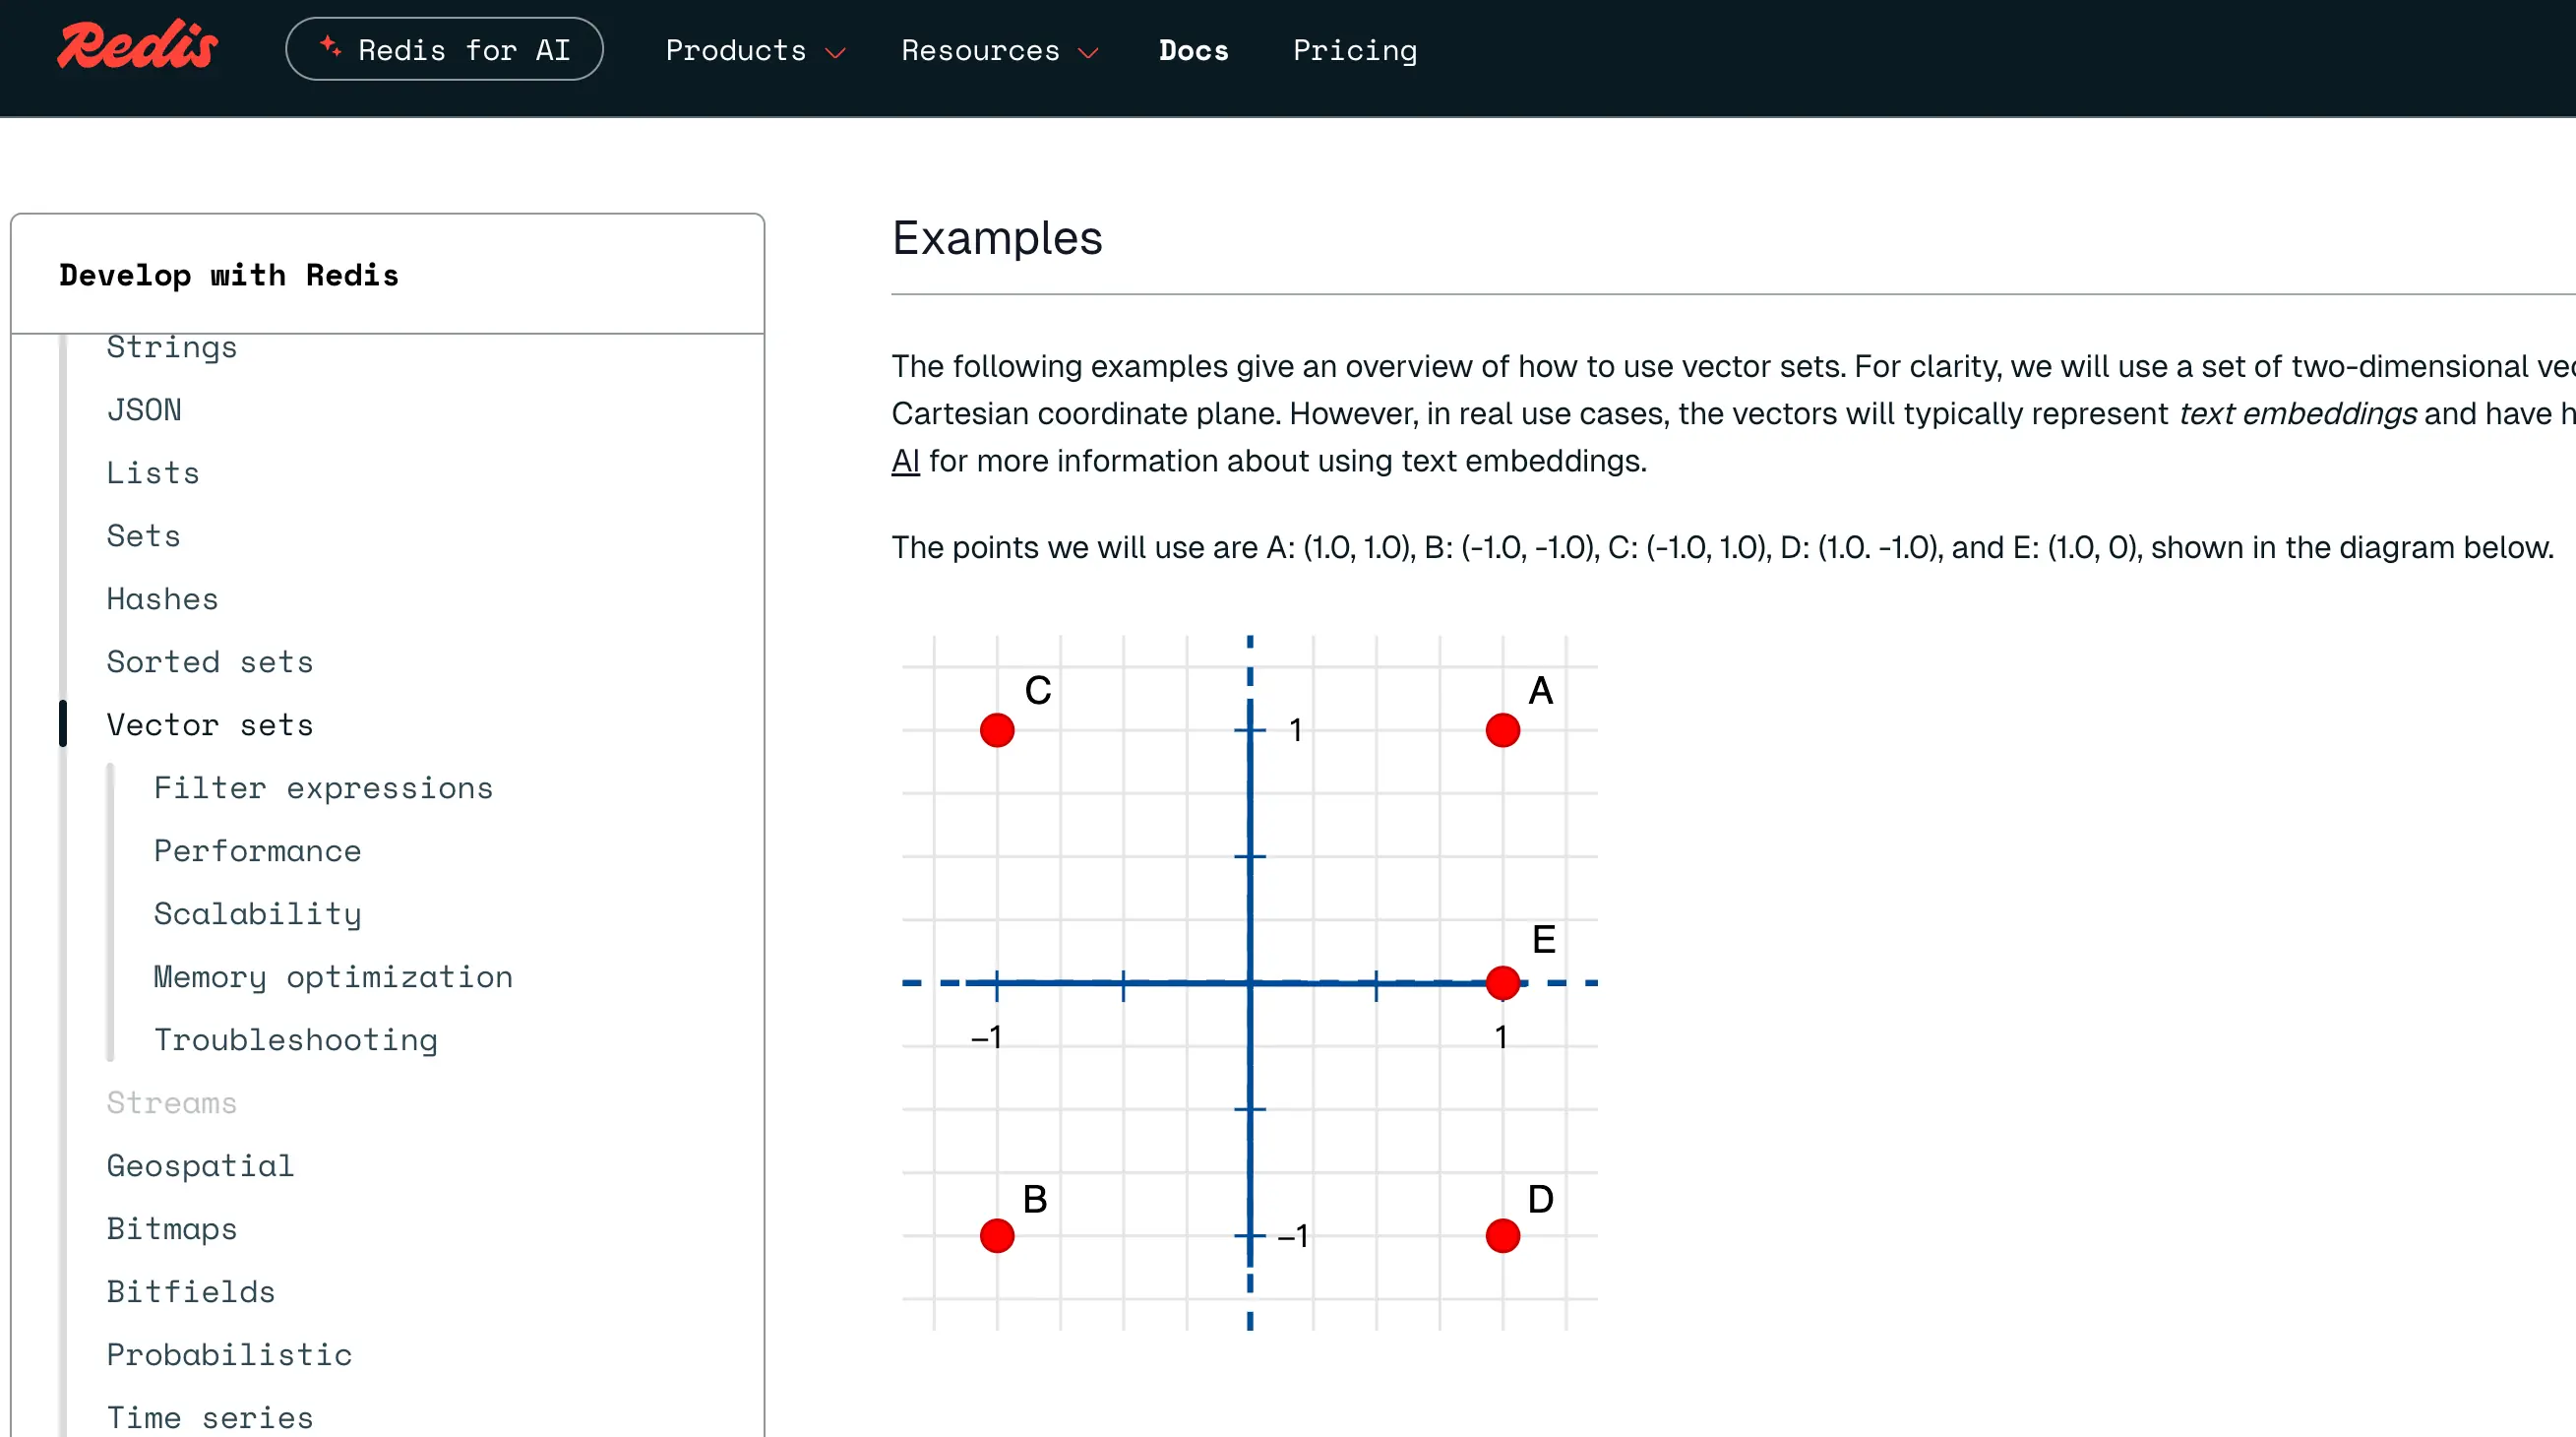Go to the Pricing page

pyautogui.click(x=1354, y=50)
